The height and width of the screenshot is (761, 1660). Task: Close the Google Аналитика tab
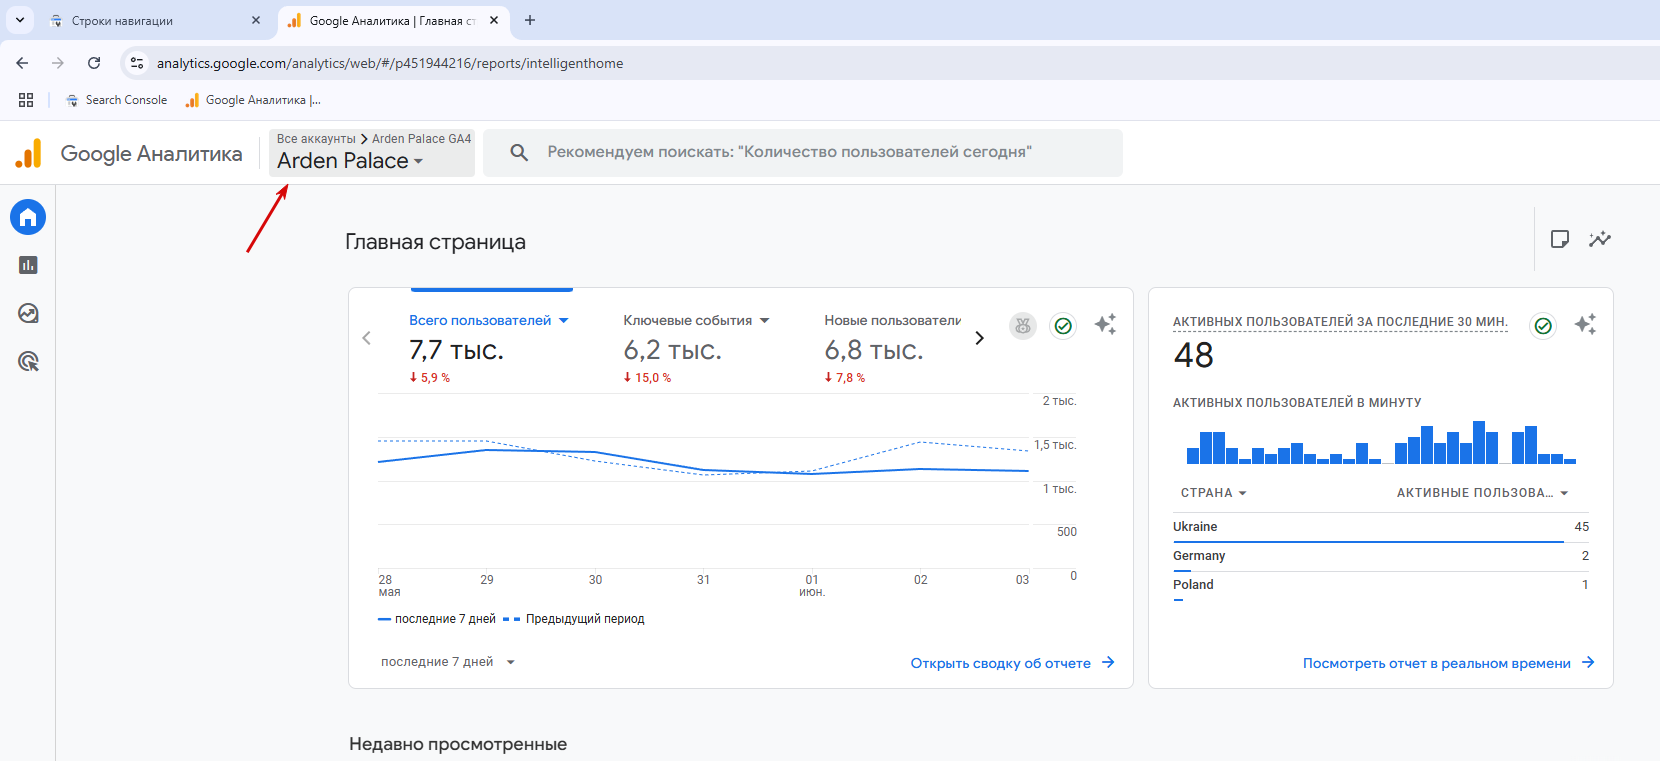pos(494,20)
